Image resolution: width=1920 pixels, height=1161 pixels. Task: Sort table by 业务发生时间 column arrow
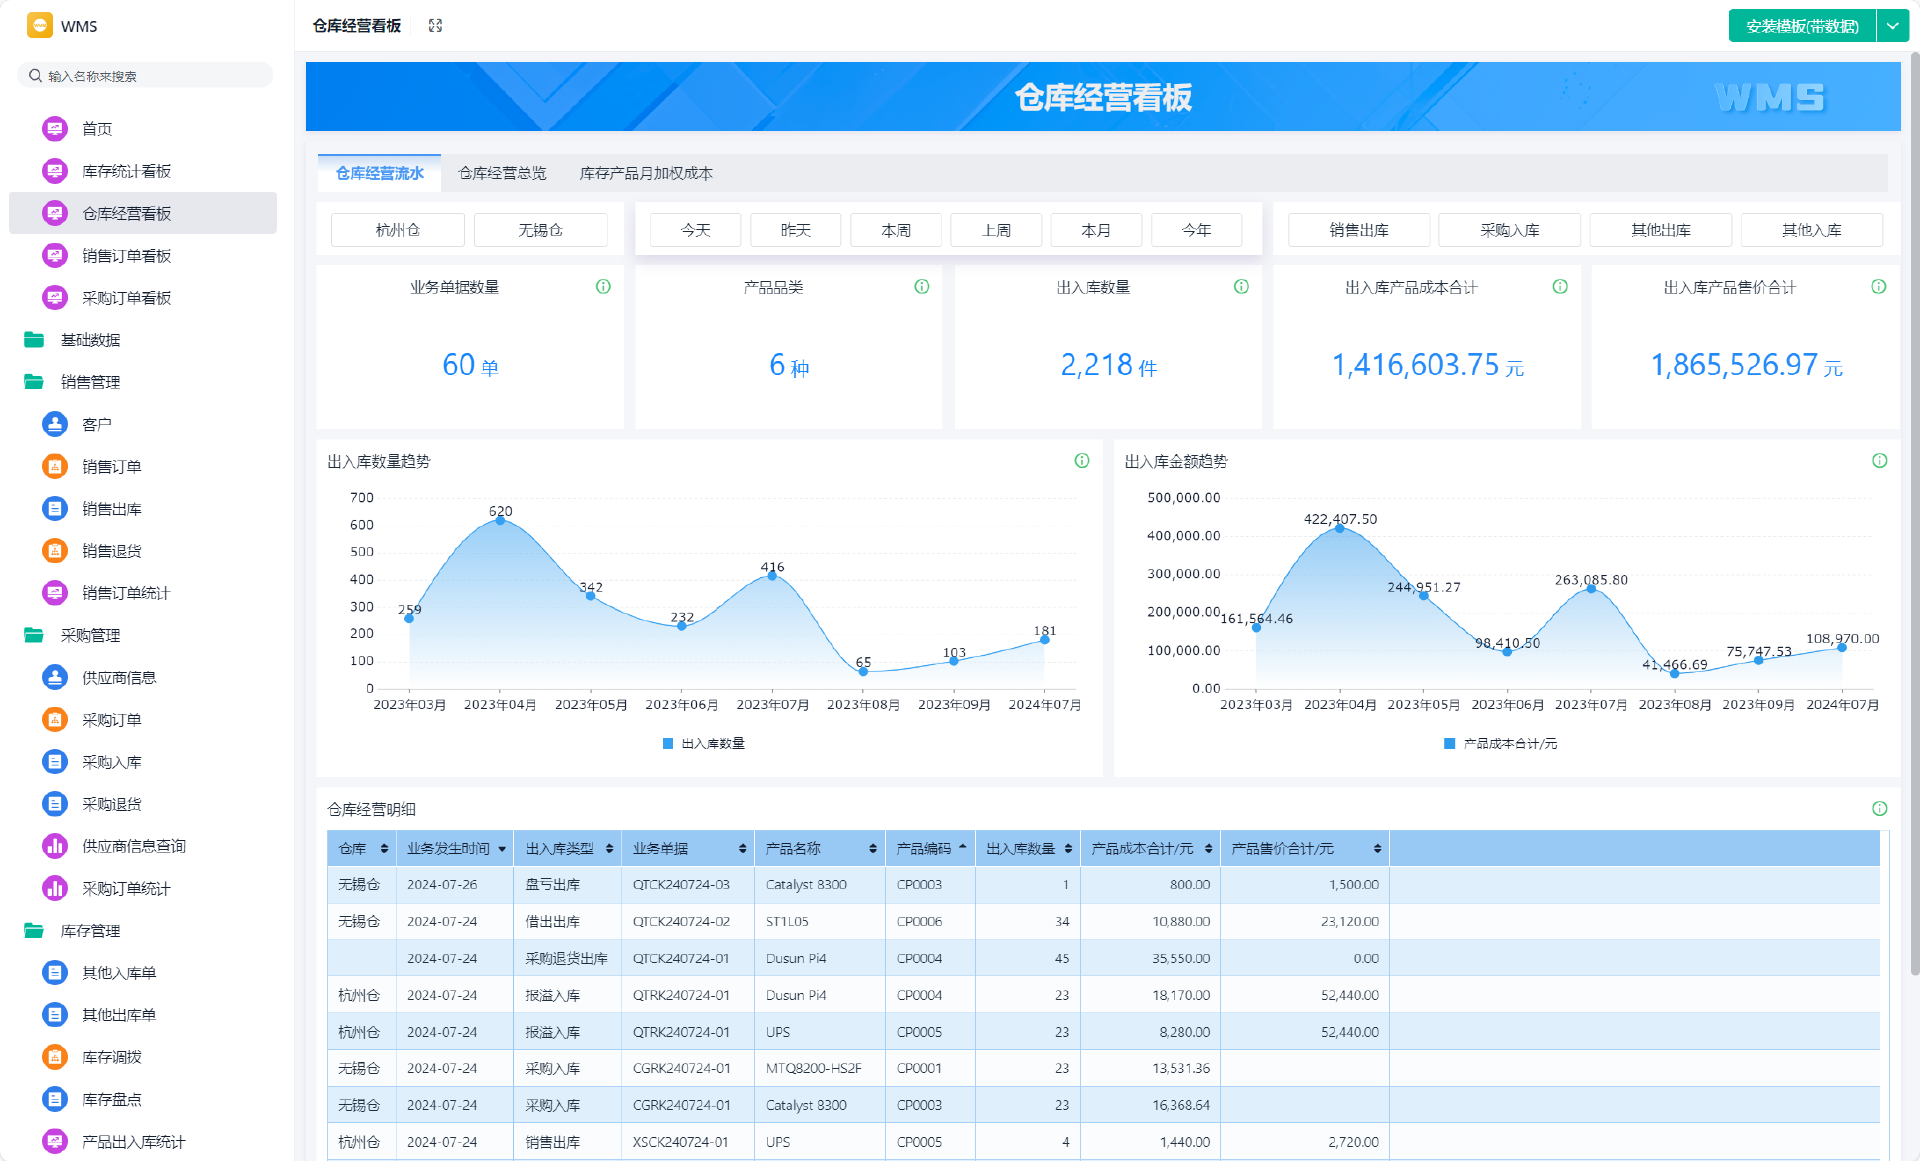502,849
